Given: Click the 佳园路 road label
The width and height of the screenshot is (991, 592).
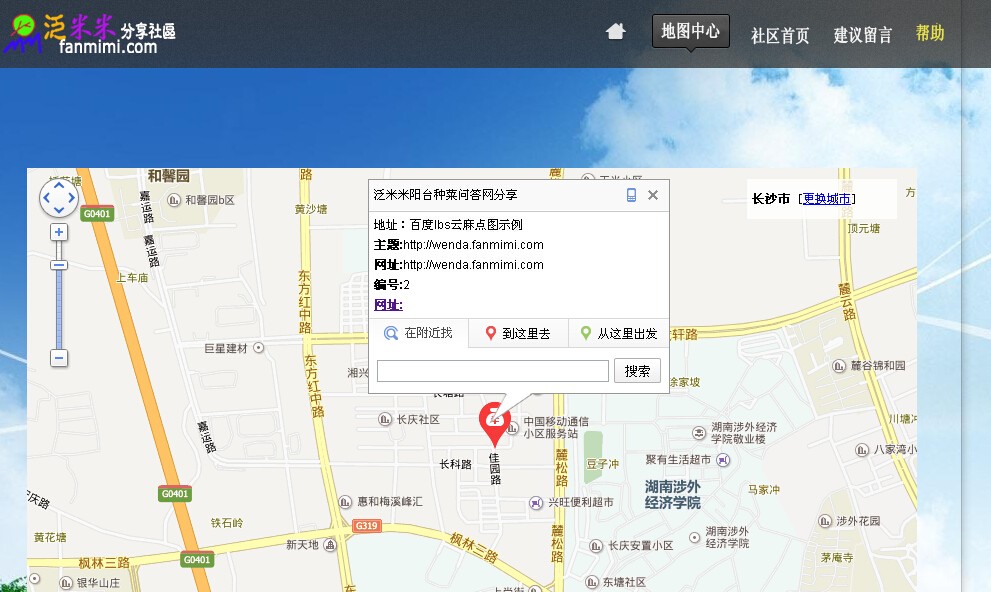Looking at the screenshot, I should (495, 468).
